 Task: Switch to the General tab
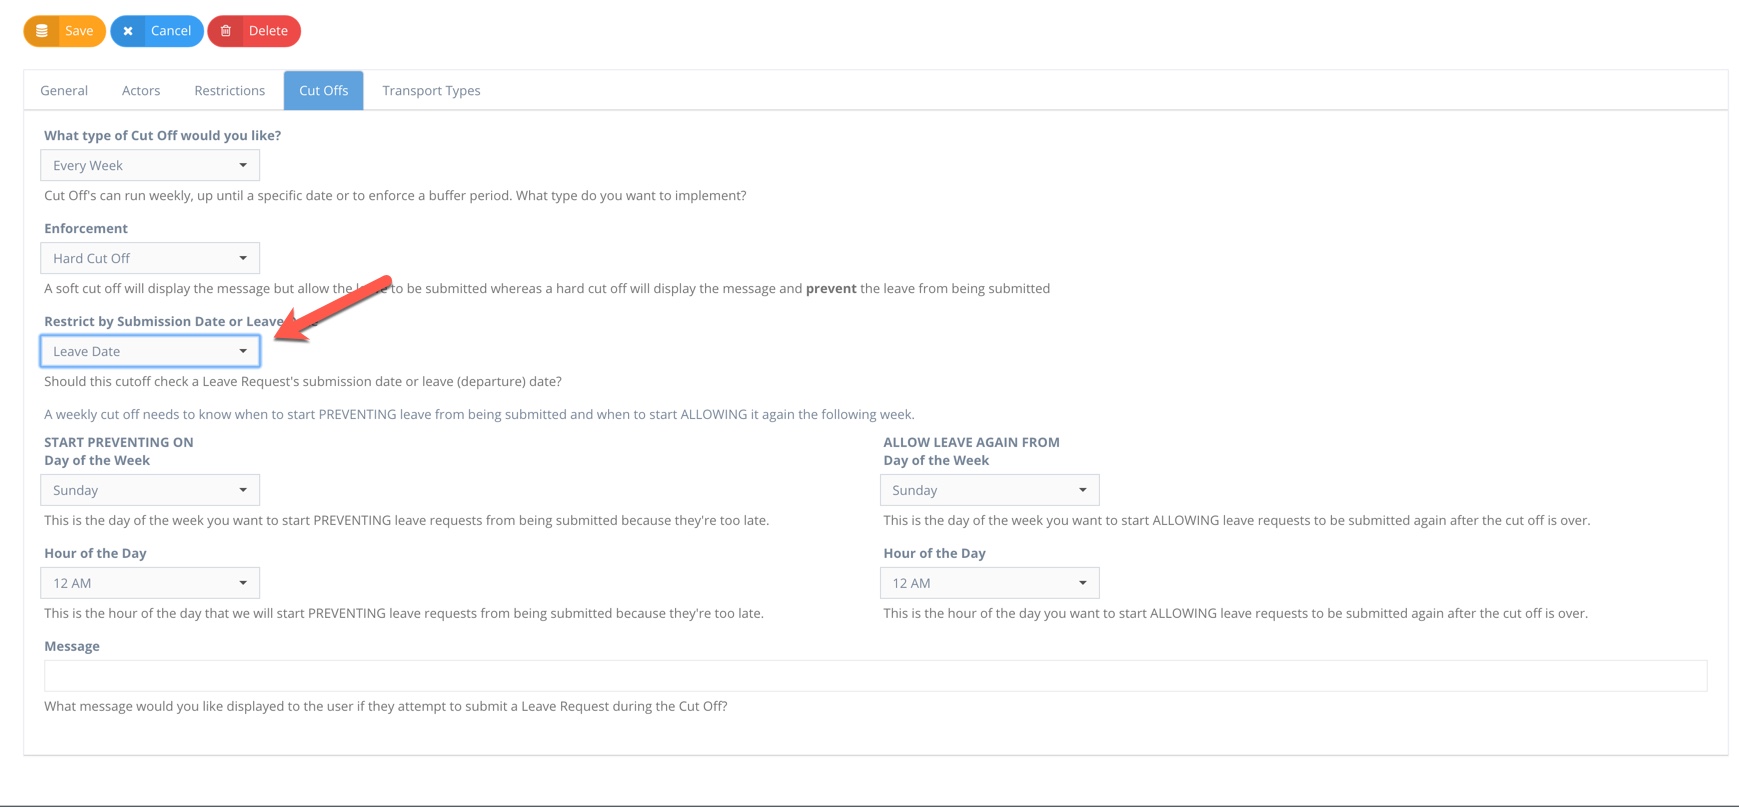64,90
